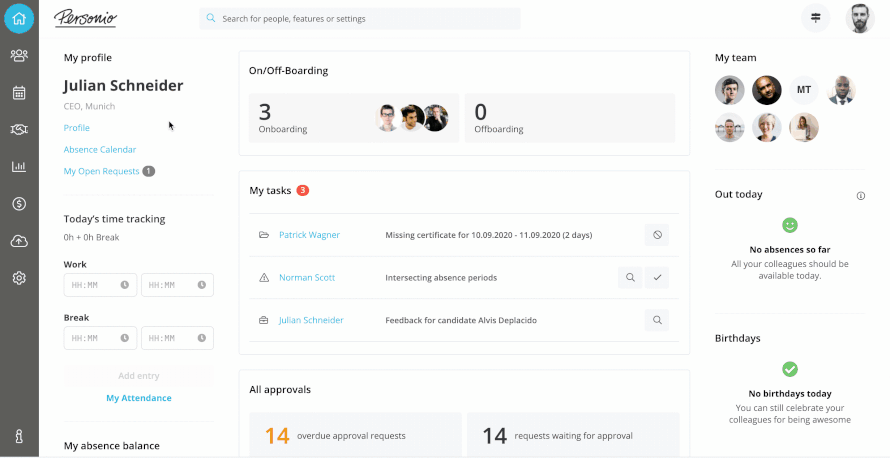Click Work start time input field
This screenshot has height=458, width=890.
pos(100,285)
